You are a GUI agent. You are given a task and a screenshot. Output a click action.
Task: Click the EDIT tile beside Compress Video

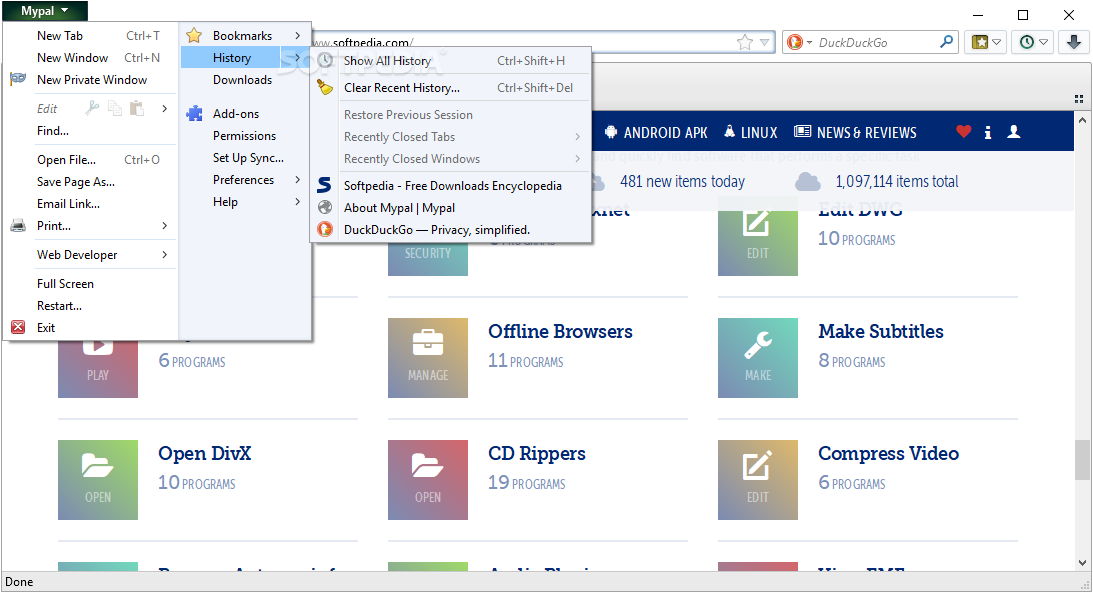coord(758,480)
